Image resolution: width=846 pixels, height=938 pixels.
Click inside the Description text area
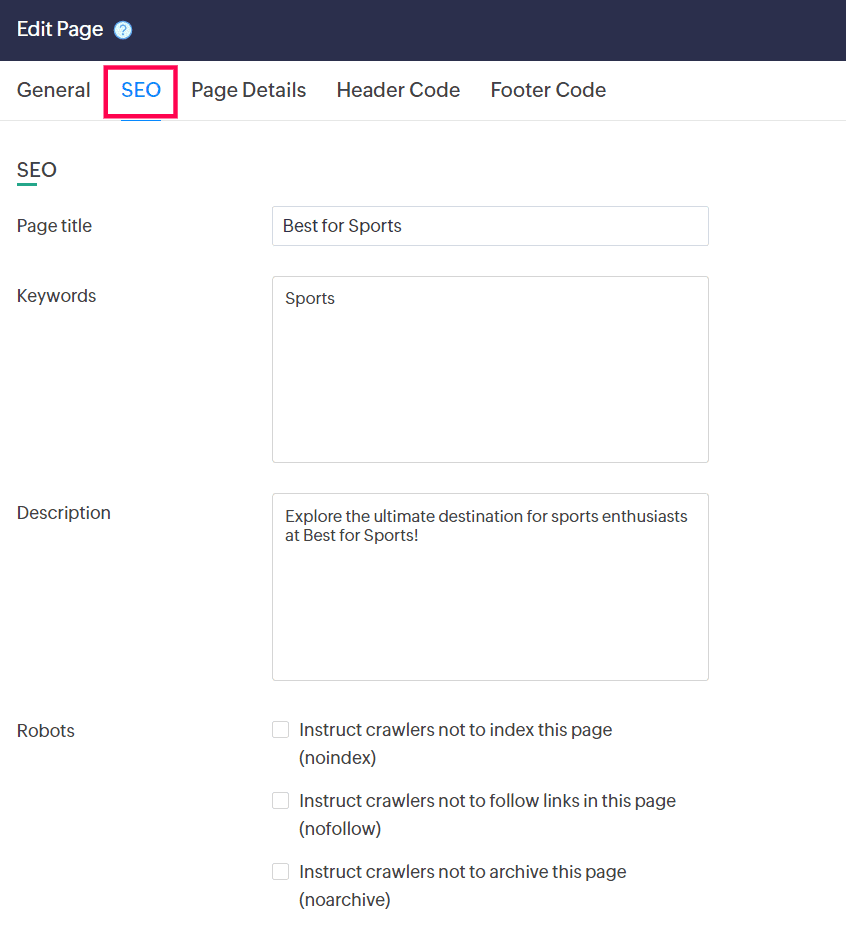coord(490,587)
